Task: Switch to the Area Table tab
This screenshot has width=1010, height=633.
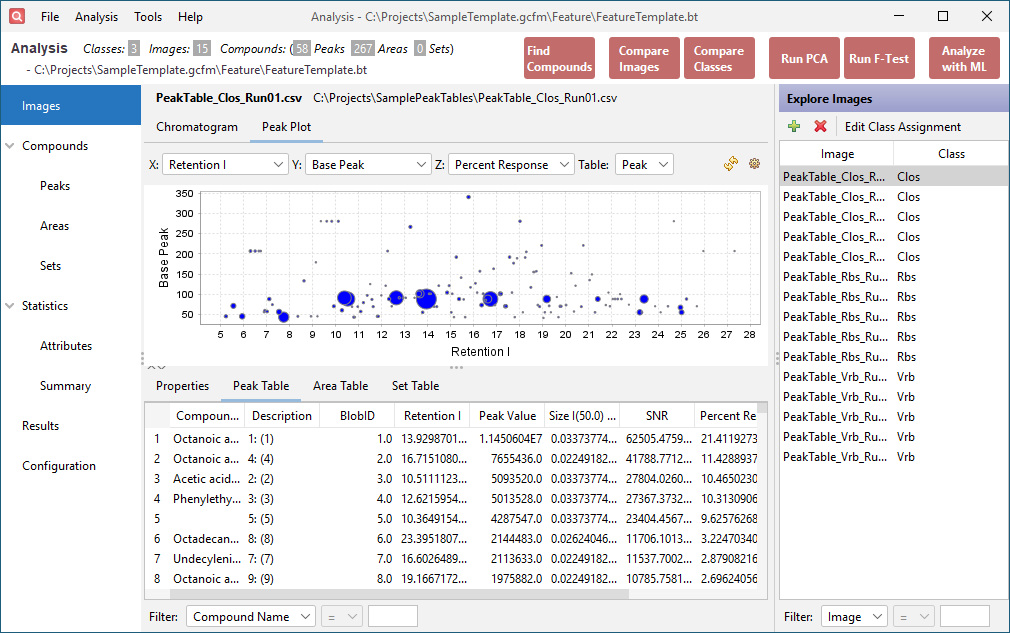Action: click(340, 386)
